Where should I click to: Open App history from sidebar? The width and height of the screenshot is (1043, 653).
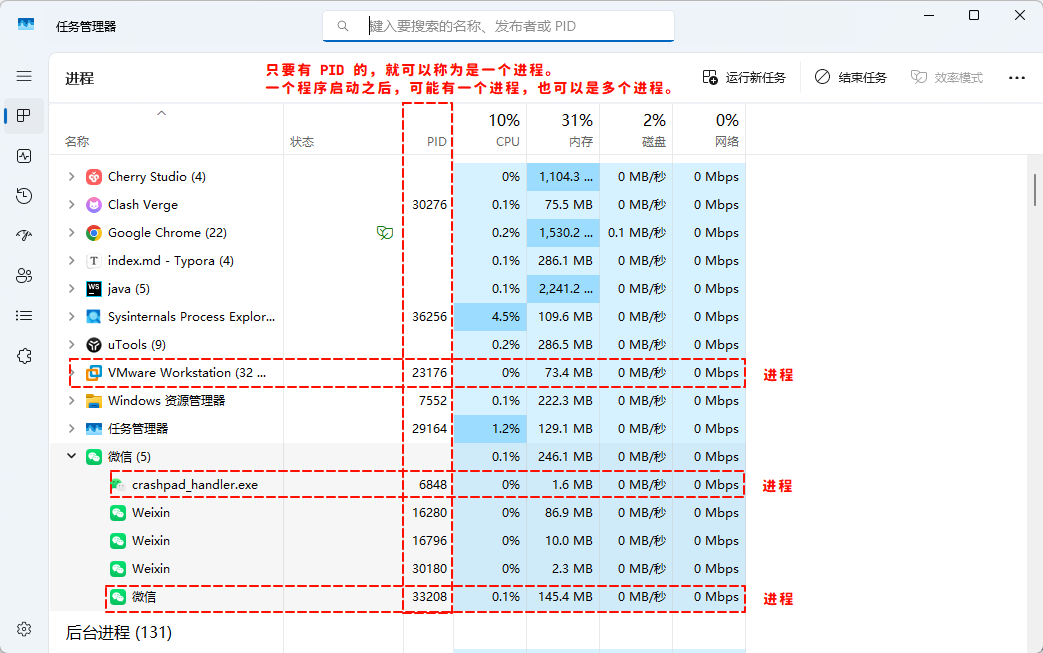(x=24, y=196)
